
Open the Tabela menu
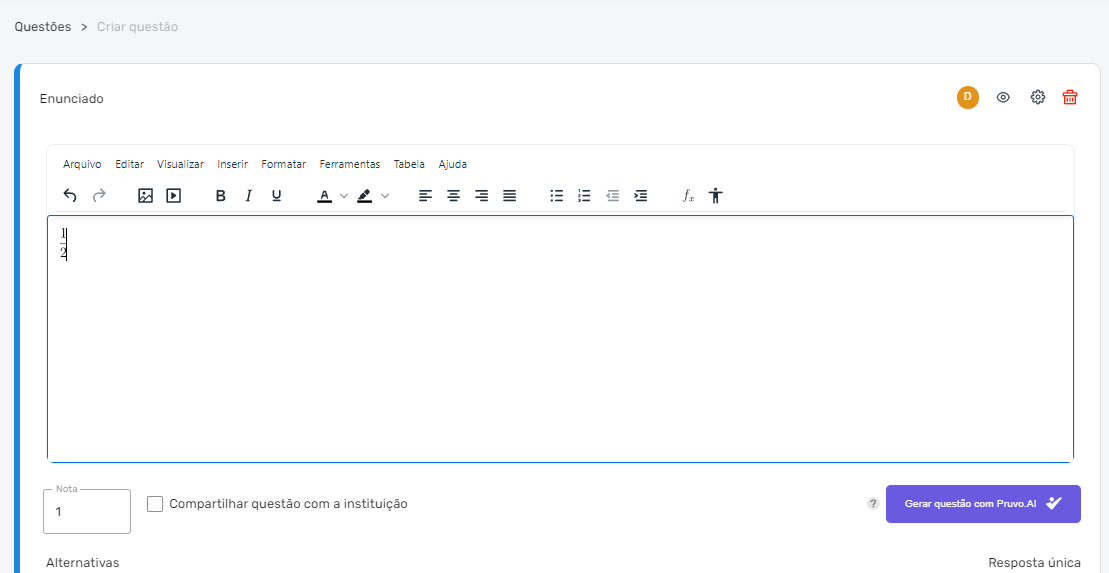click(410, 164)
